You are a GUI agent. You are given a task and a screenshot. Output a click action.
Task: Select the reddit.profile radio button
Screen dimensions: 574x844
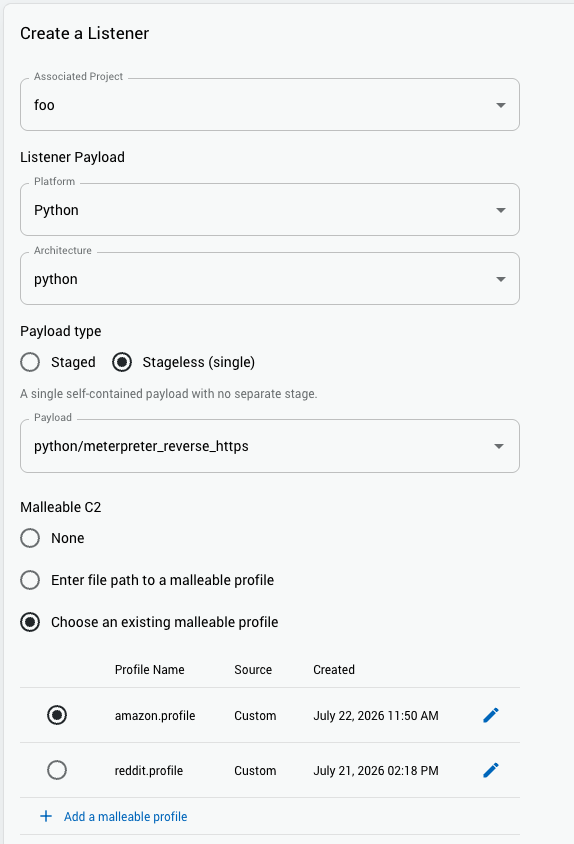point(57,770)
